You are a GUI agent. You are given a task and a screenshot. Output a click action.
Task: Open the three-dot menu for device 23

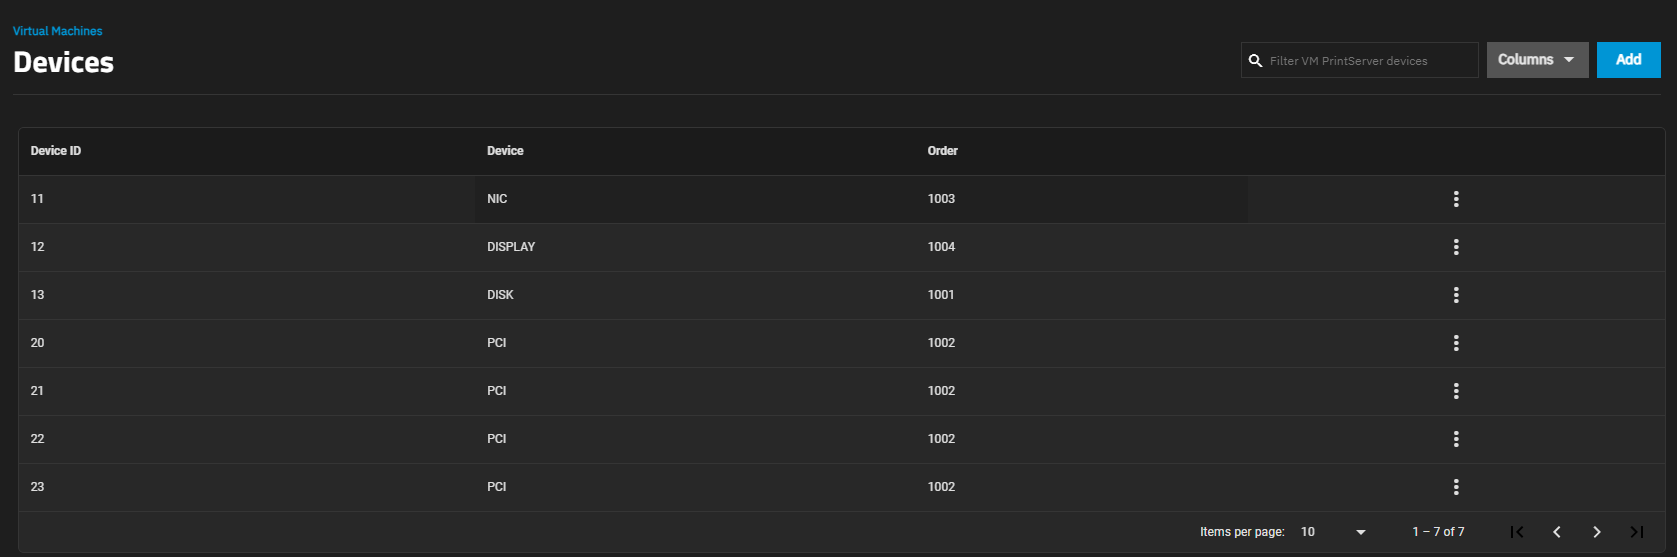(x=1456, y=487)
